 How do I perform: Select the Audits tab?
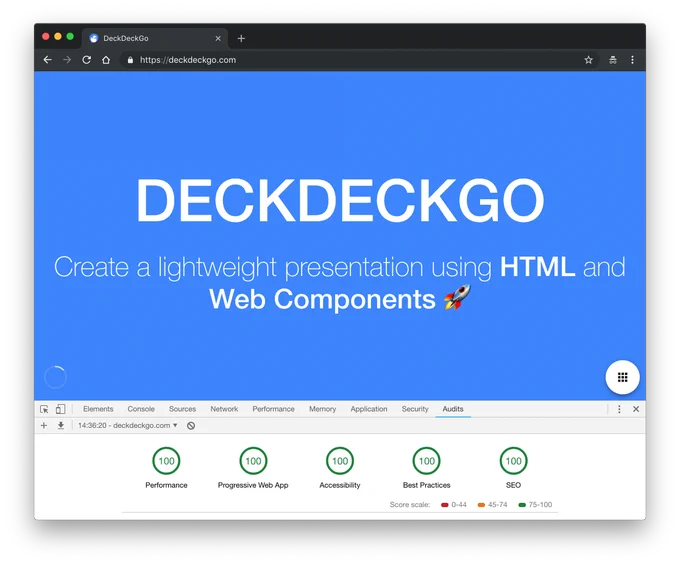click(x=453, y=409)
